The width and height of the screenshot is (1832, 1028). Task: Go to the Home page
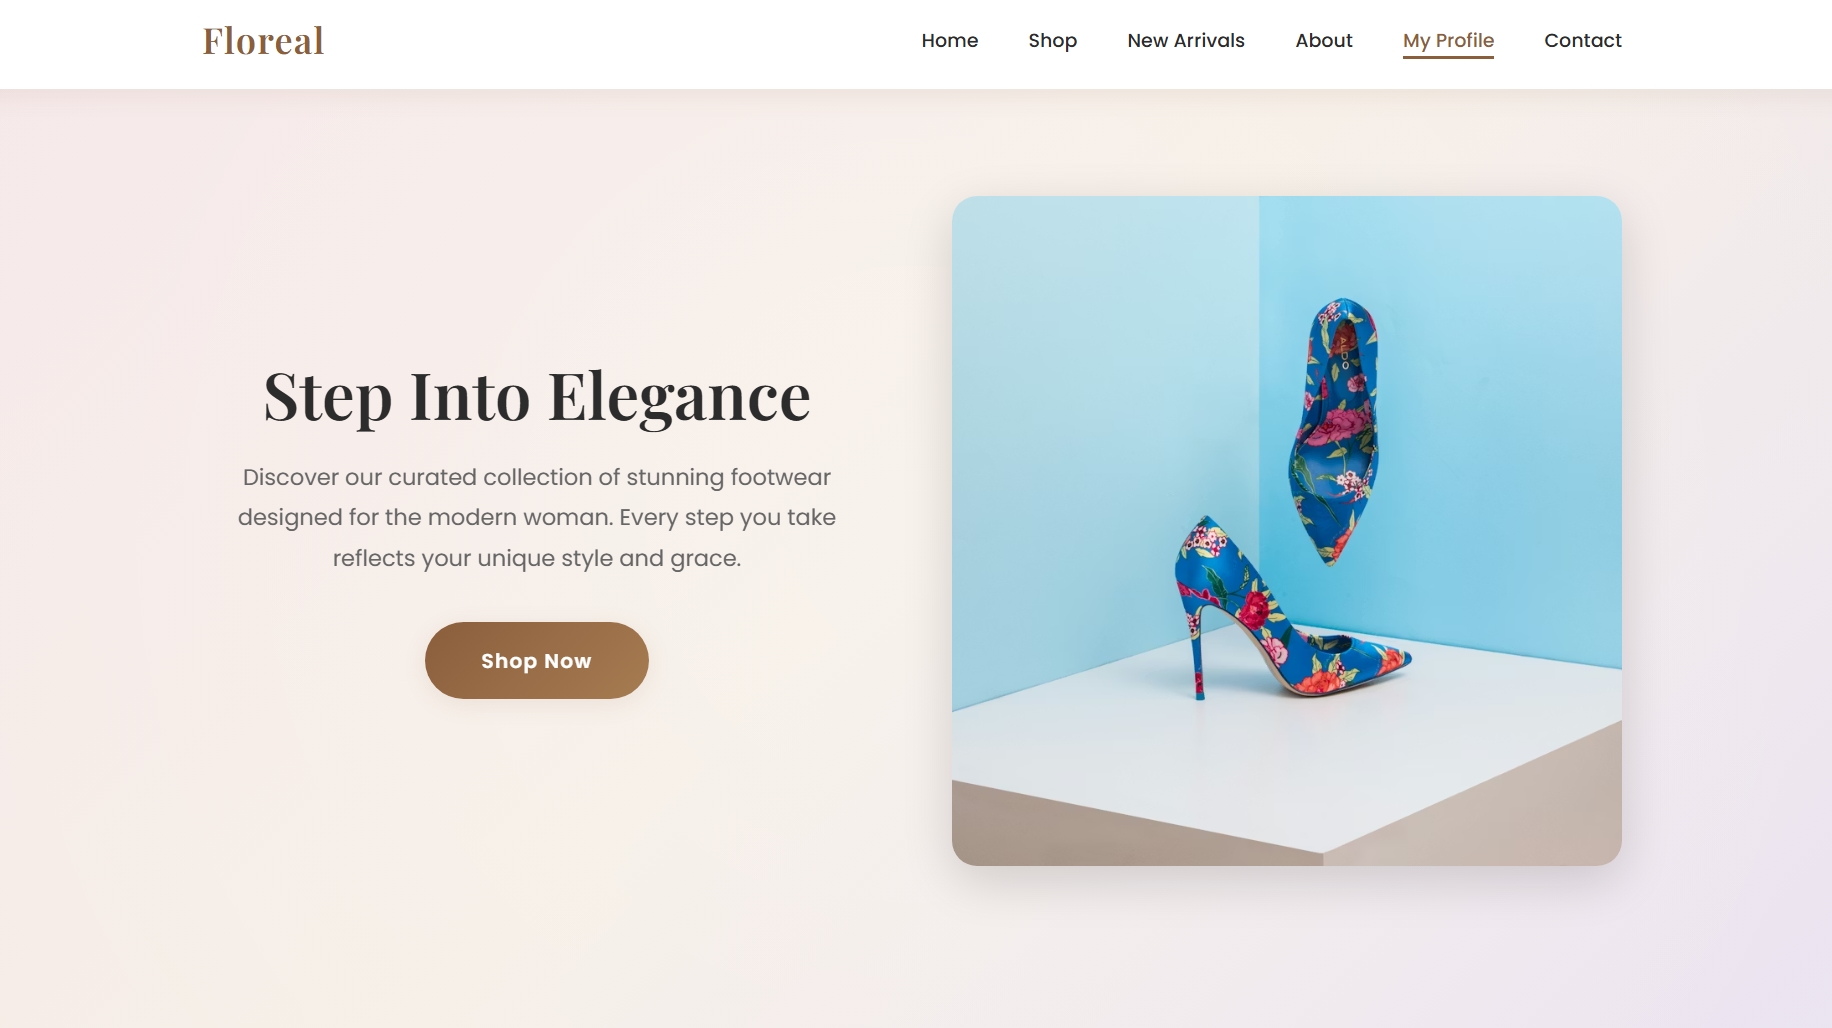click(949, 40)
